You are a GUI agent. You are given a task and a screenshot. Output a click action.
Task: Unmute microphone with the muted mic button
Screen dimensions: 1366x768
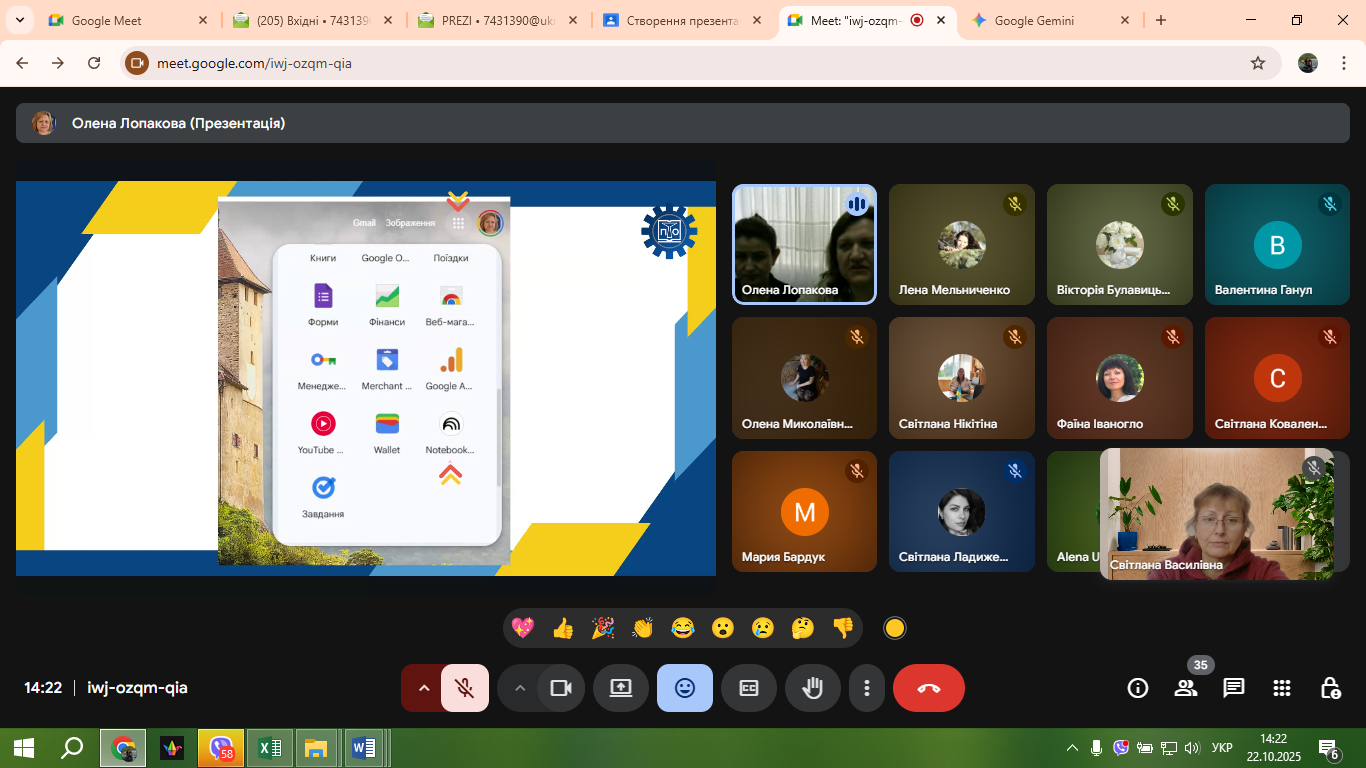(x=464, y=688)
